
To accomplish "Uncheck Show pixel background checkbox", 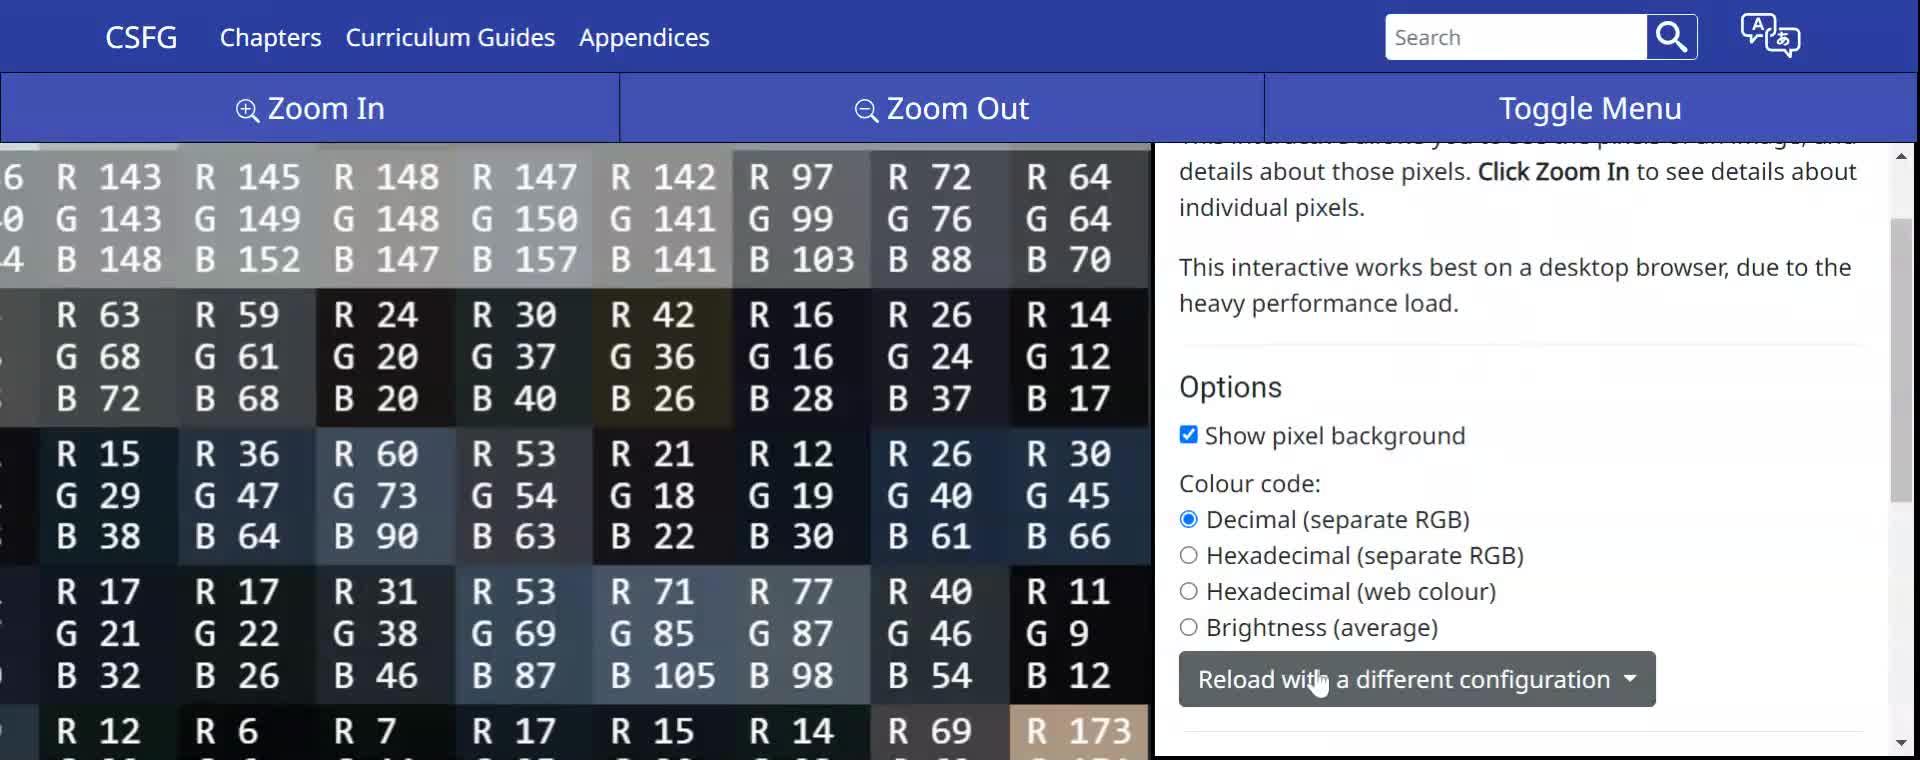I will (x=1189, y=435).
